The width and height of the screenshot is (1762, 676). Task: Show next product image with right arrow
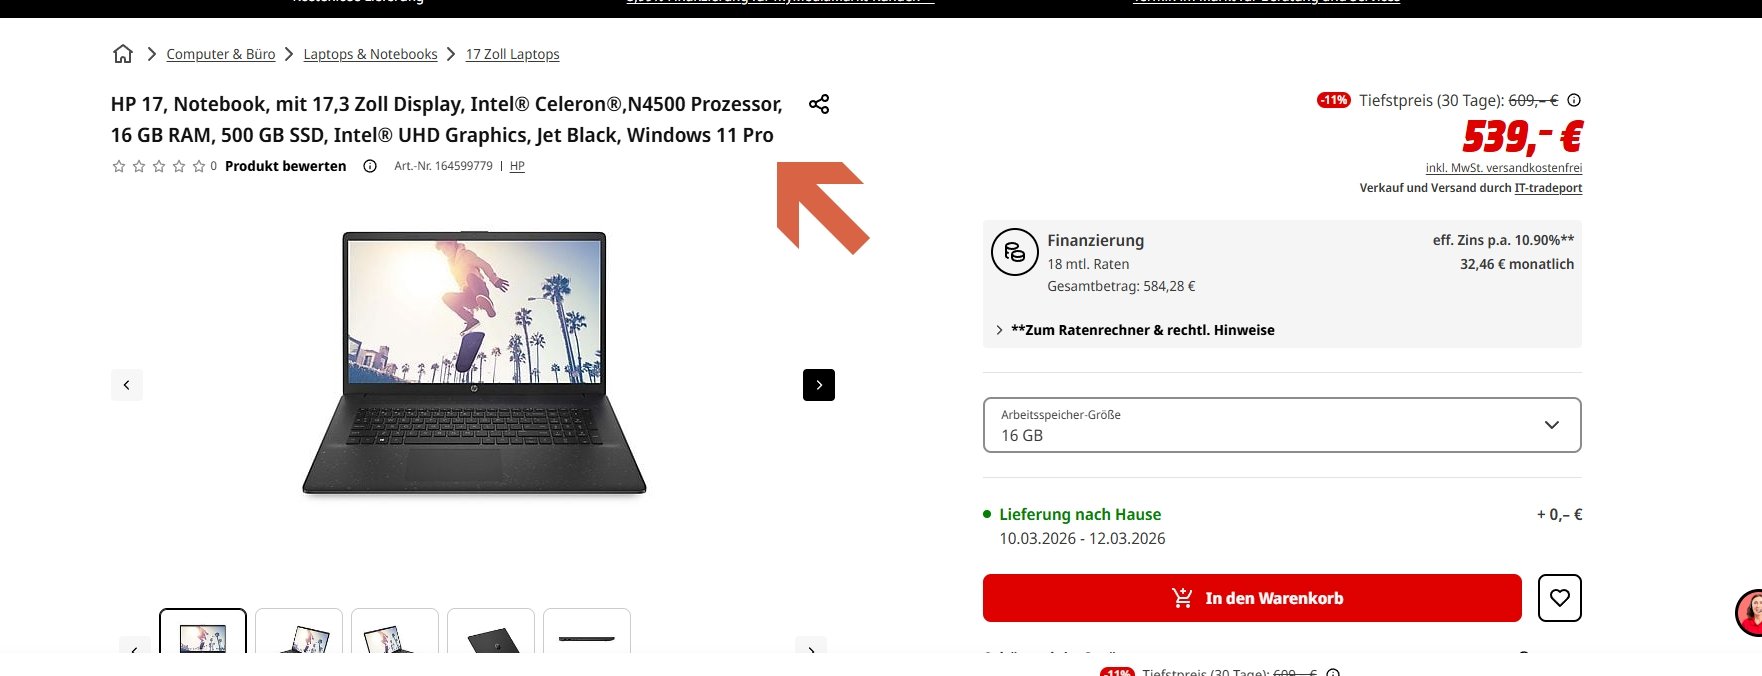click(819, 385)
